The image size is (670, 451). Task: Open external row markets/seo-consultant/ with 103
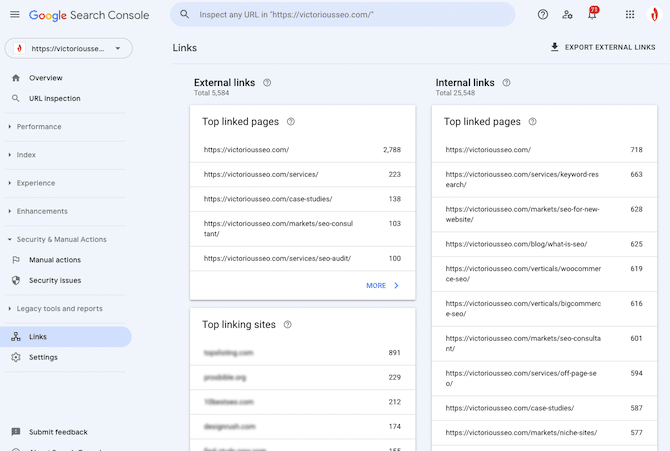pos(303,229)
